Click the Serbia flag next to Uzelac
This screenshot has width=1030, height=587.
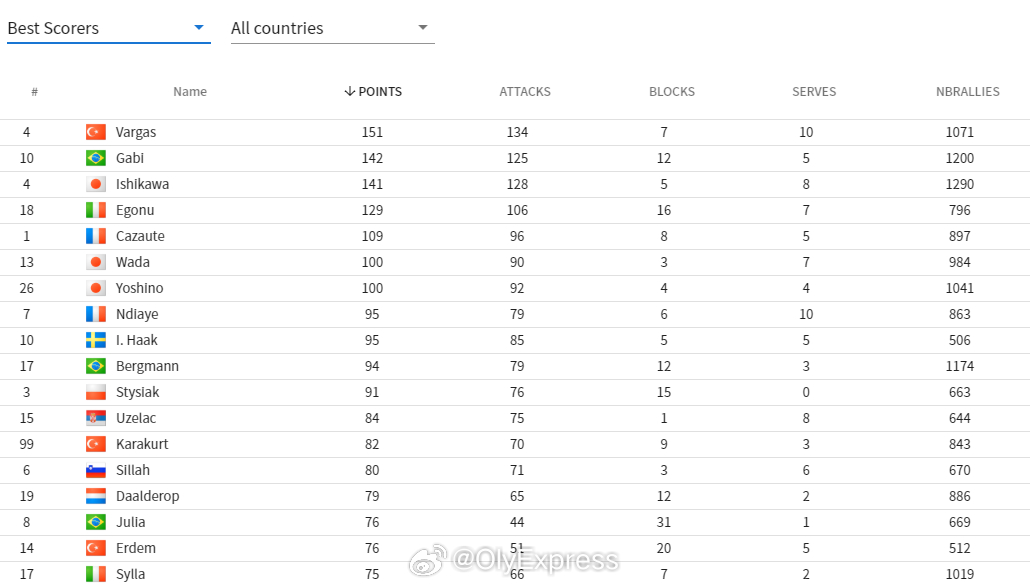(x=96, y=418)
